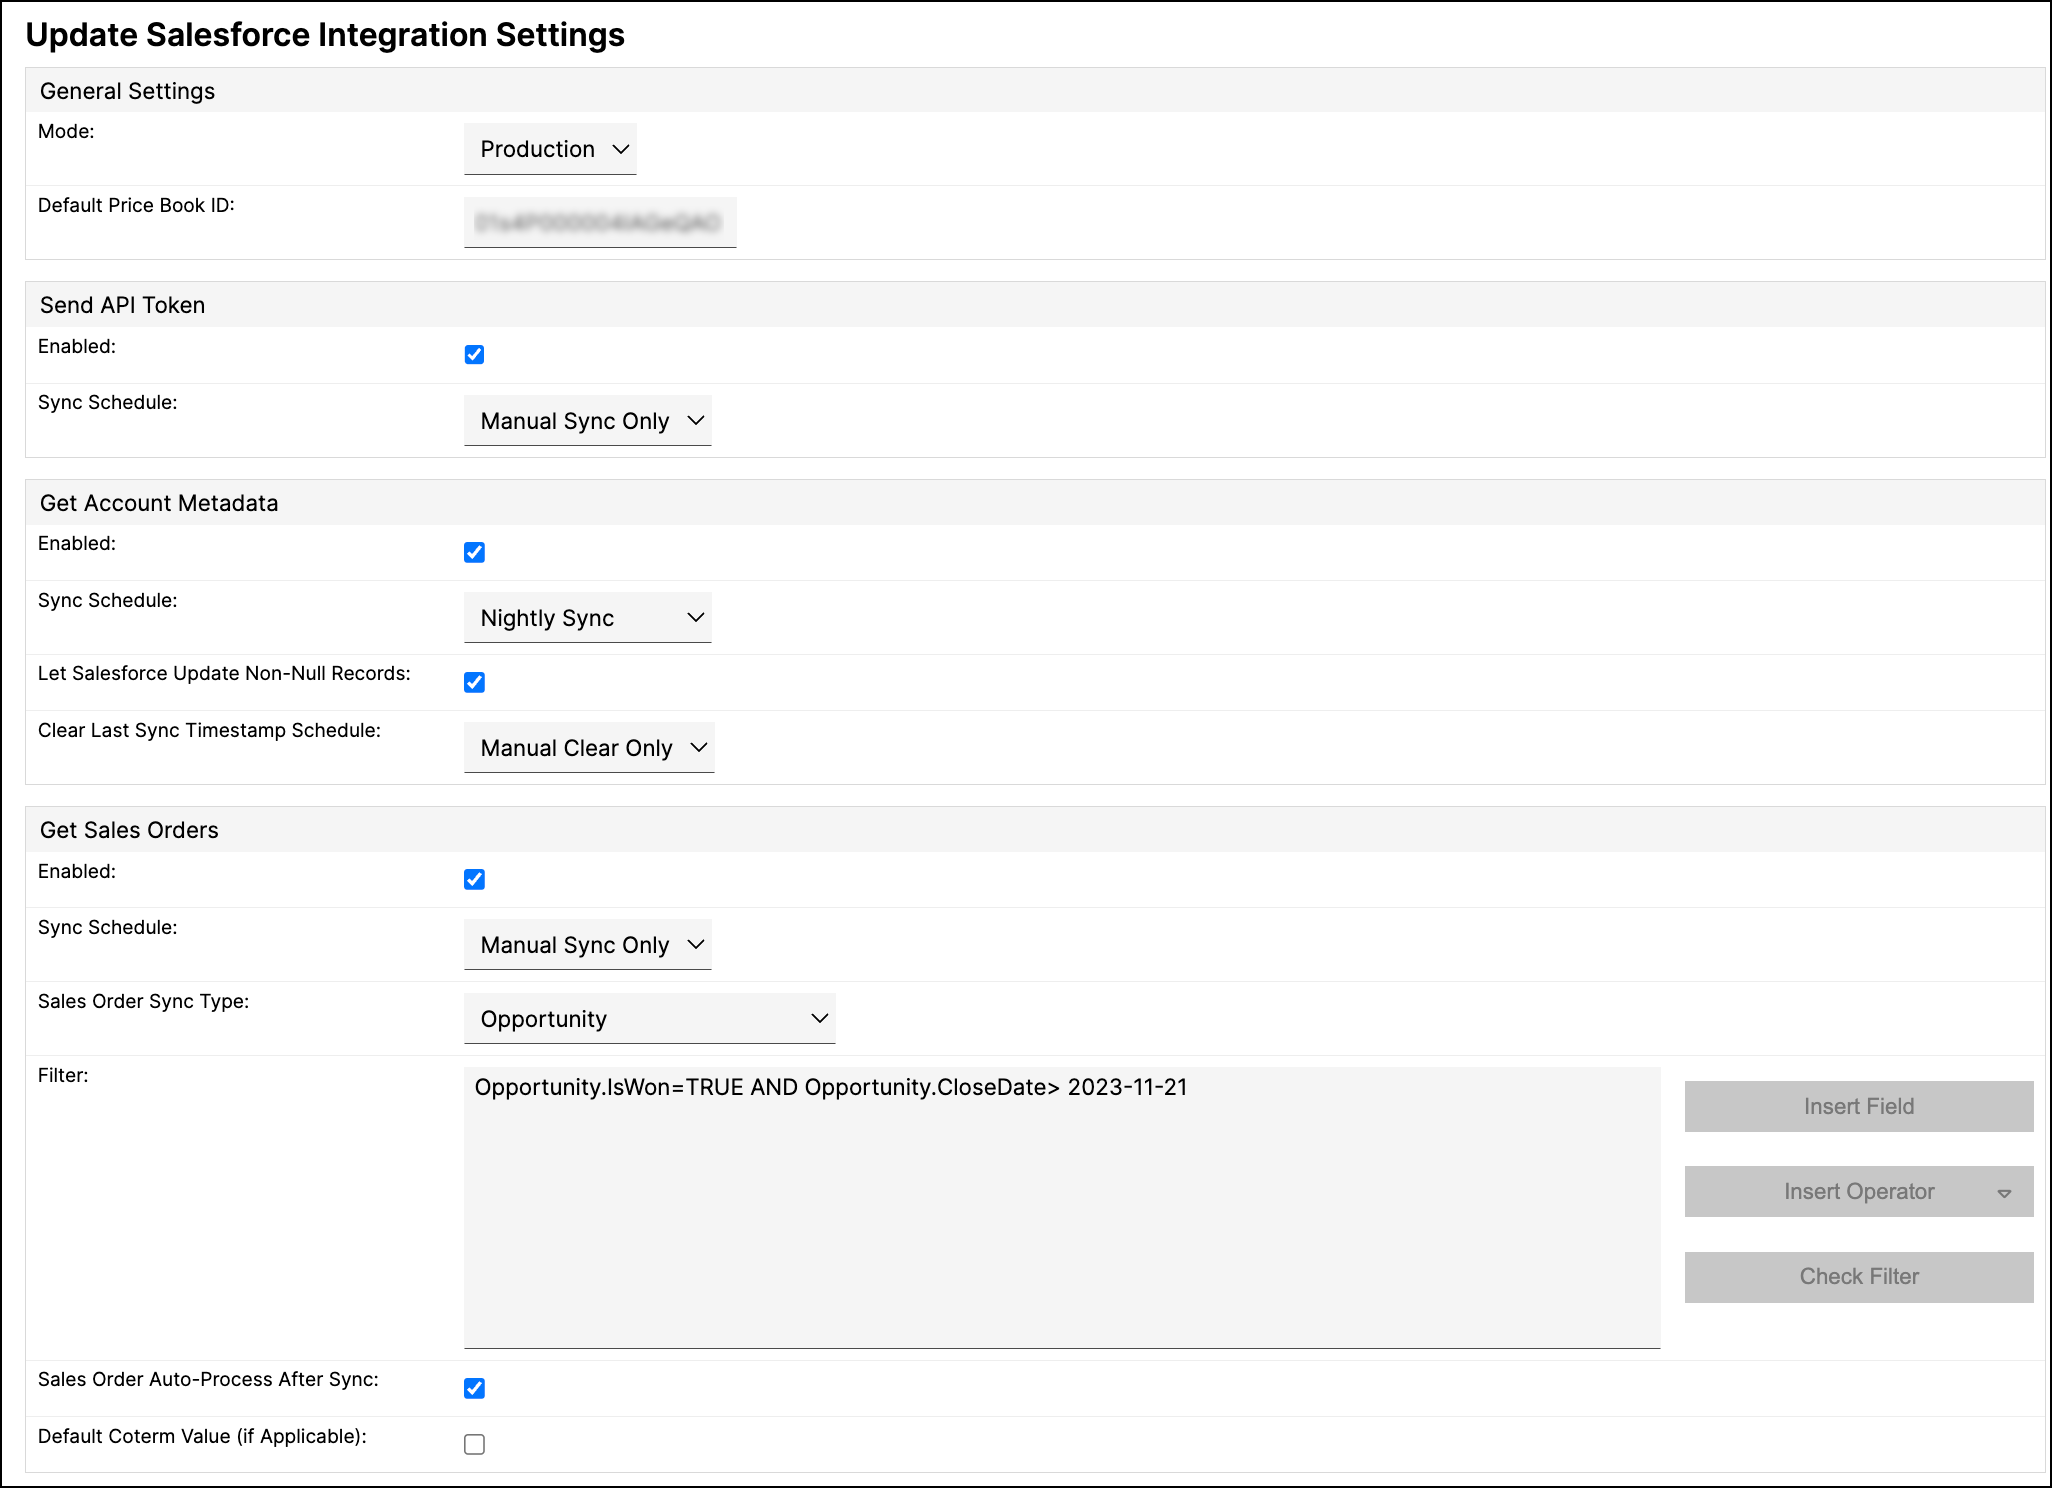Click the Insert Field button
This screenshot has width=2052, height=1488.
[x=1859, y=1106]
